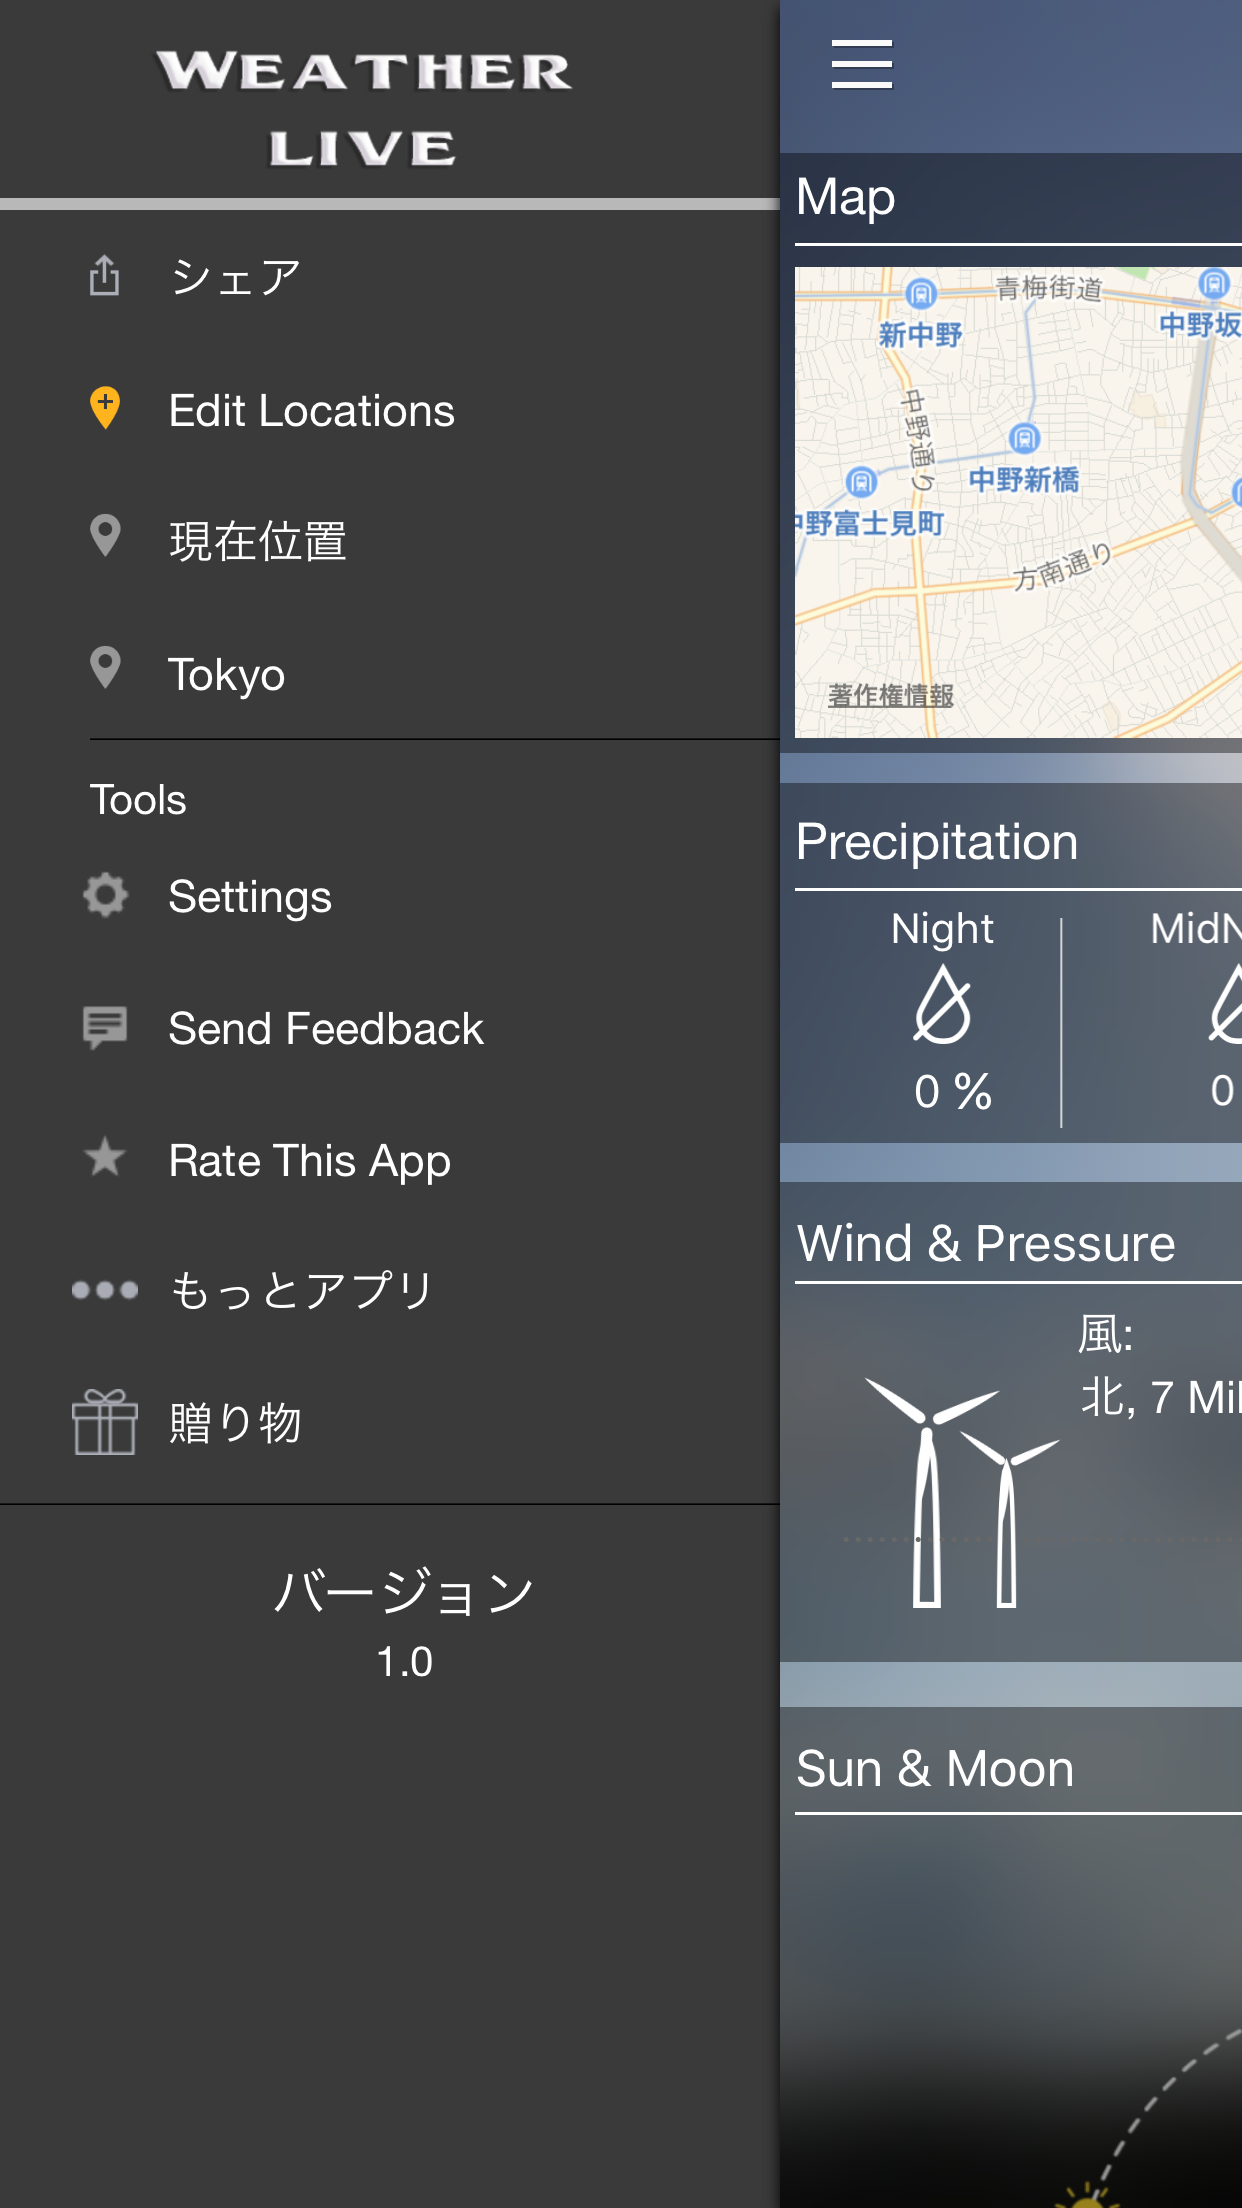This screenshot has height=2208, width=1242.
Task: Tap the Settings gear icon
Action: (105, 895)
